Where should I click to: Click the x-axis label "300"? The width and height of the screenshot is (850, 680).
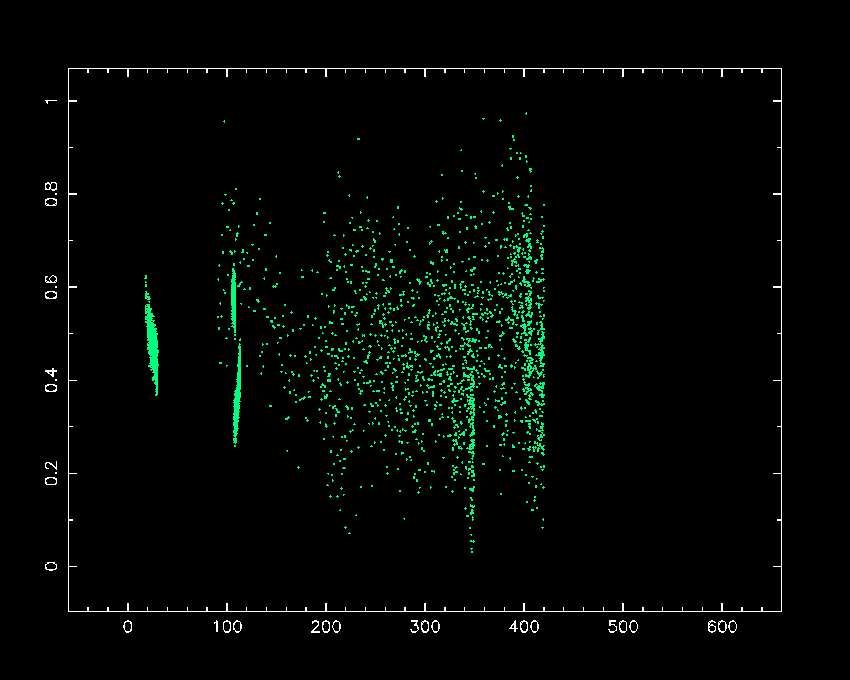(x=425, y=627)
